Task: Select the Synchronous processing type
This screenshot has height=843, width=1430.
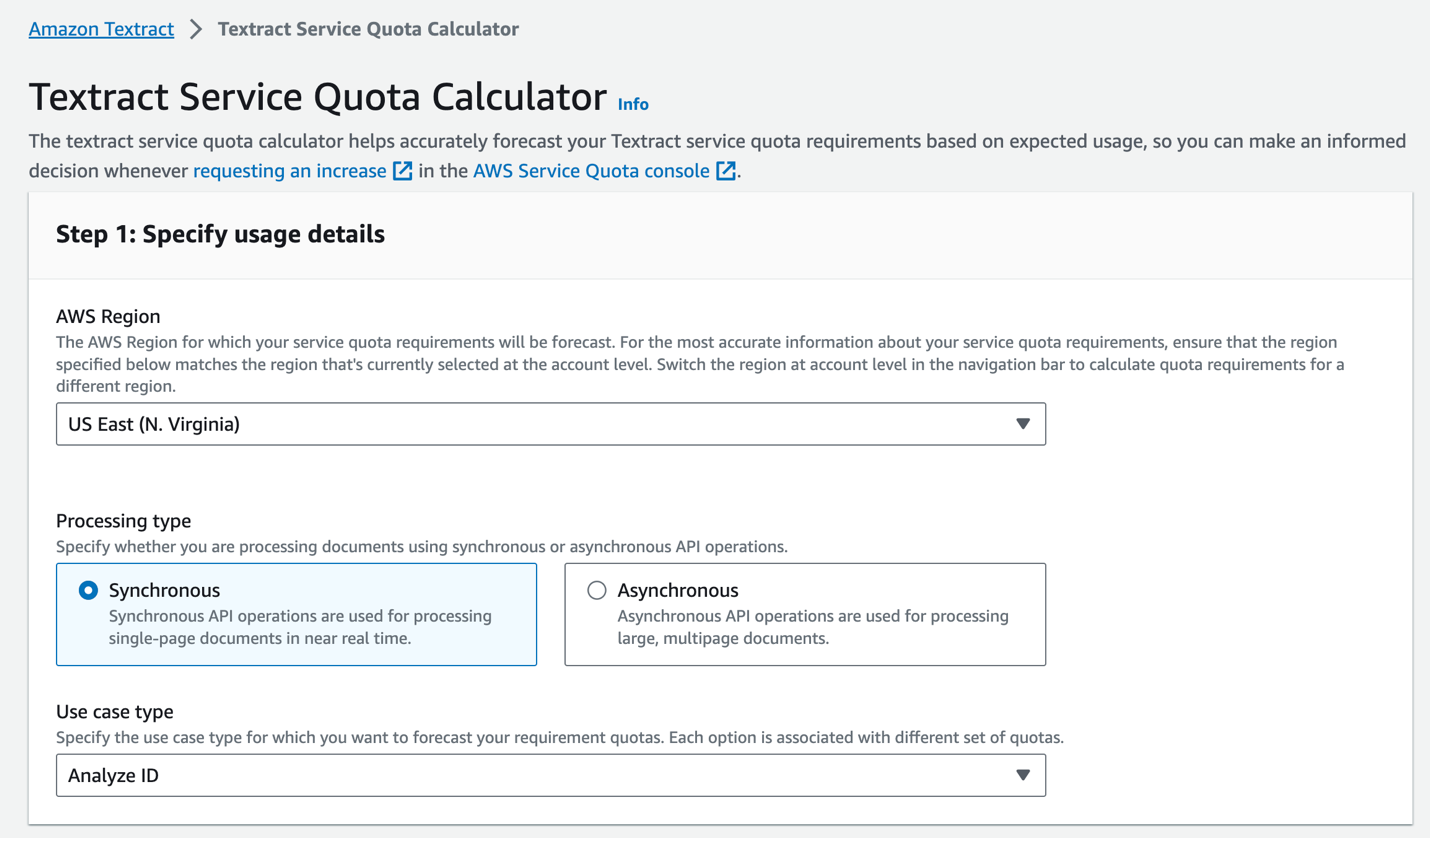Action: pos(296,613)
